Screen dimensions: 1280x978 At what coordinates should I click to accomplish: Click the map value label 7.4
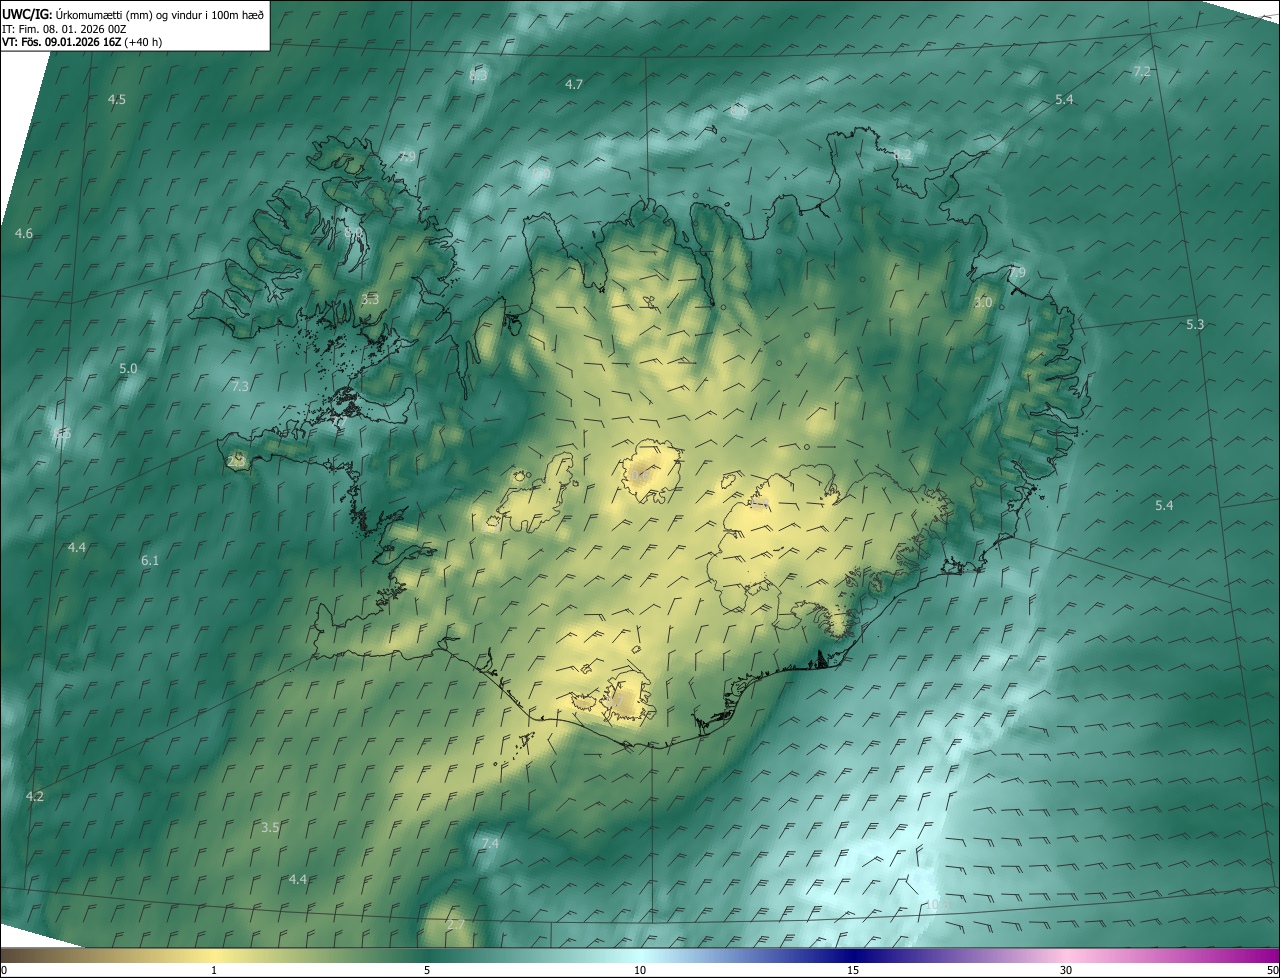[490, 845]
